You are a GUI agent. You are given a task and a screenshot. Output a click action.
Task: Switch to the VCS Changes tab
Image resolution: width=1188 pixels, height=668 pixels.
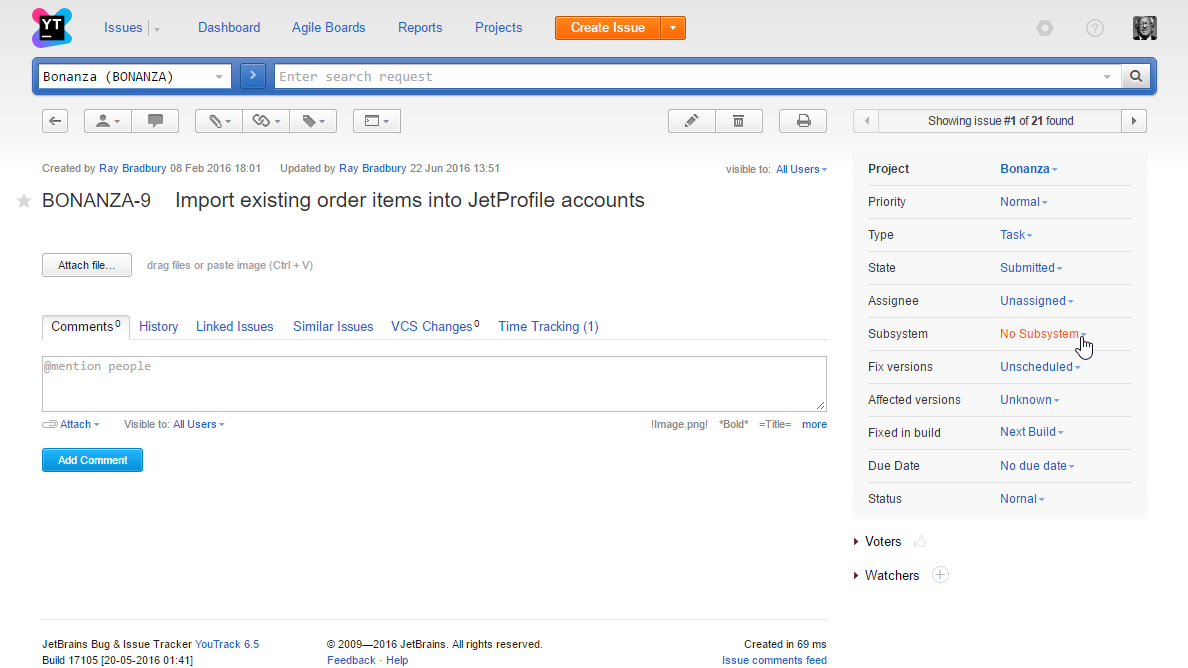tap(435, 327)
